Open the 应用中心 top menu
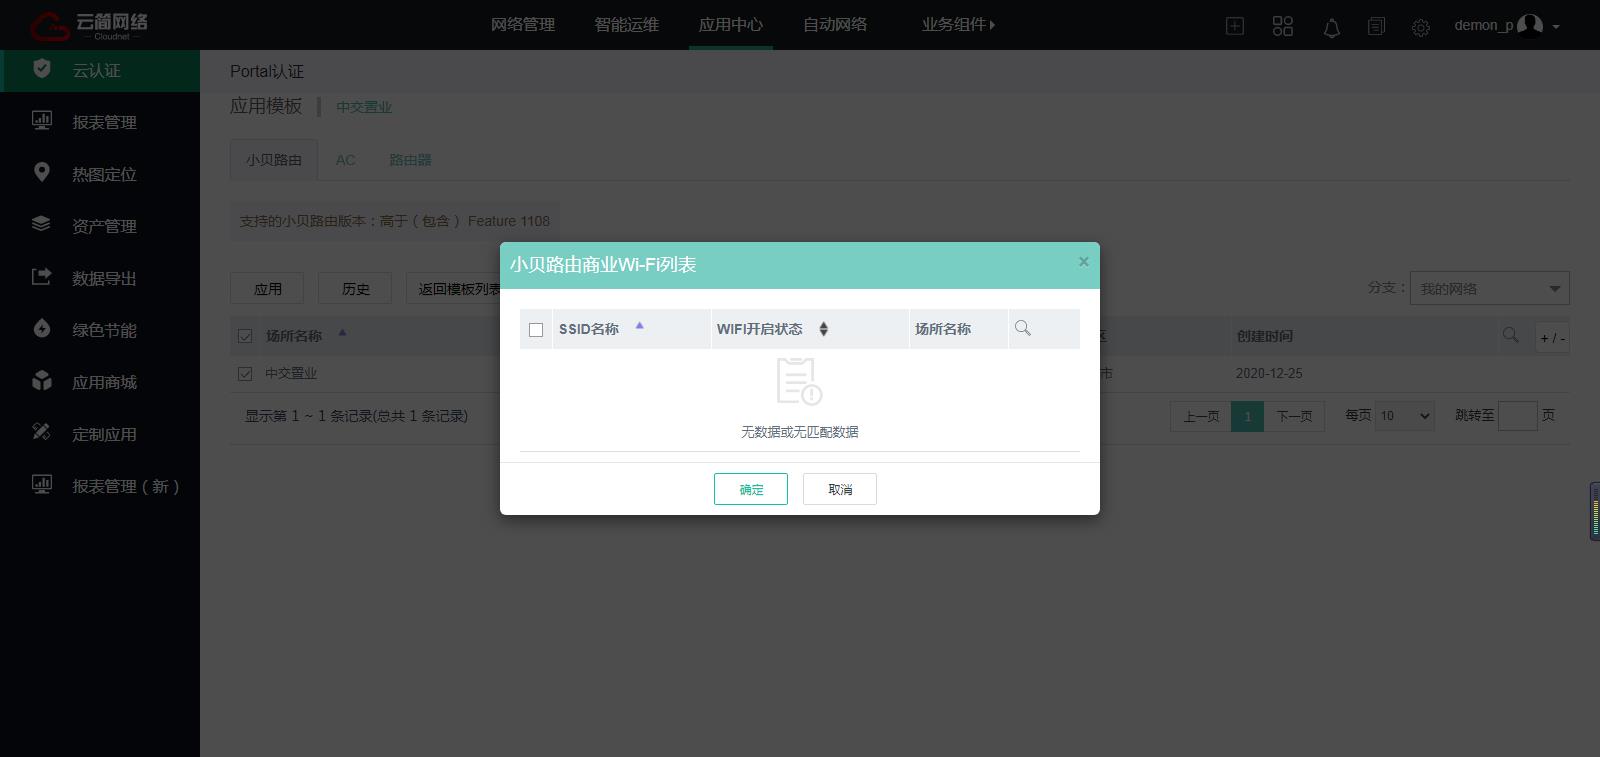Screen dimensions: 1600x757 tap(731, 25)
